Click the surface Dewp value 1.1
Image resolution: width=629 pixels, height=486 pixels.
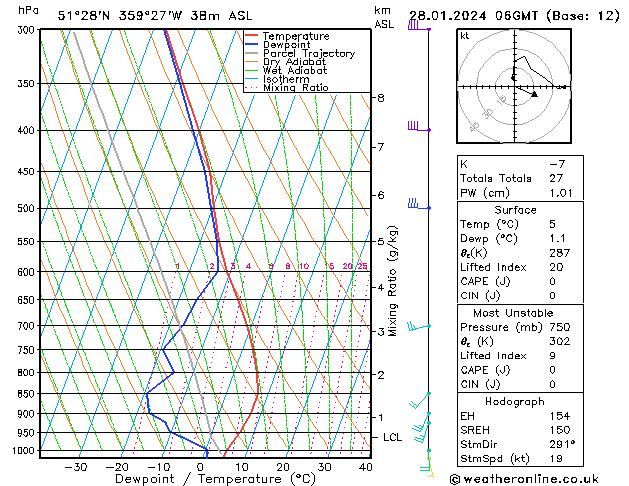pos(558,239)
